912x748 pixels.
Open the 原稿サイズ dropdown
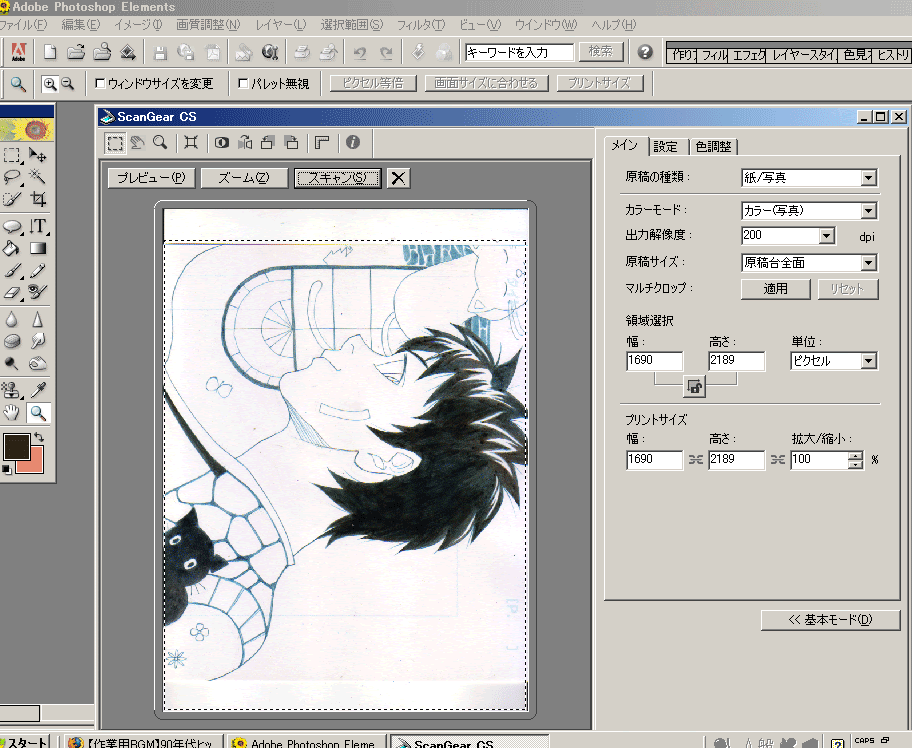[868, 263]
